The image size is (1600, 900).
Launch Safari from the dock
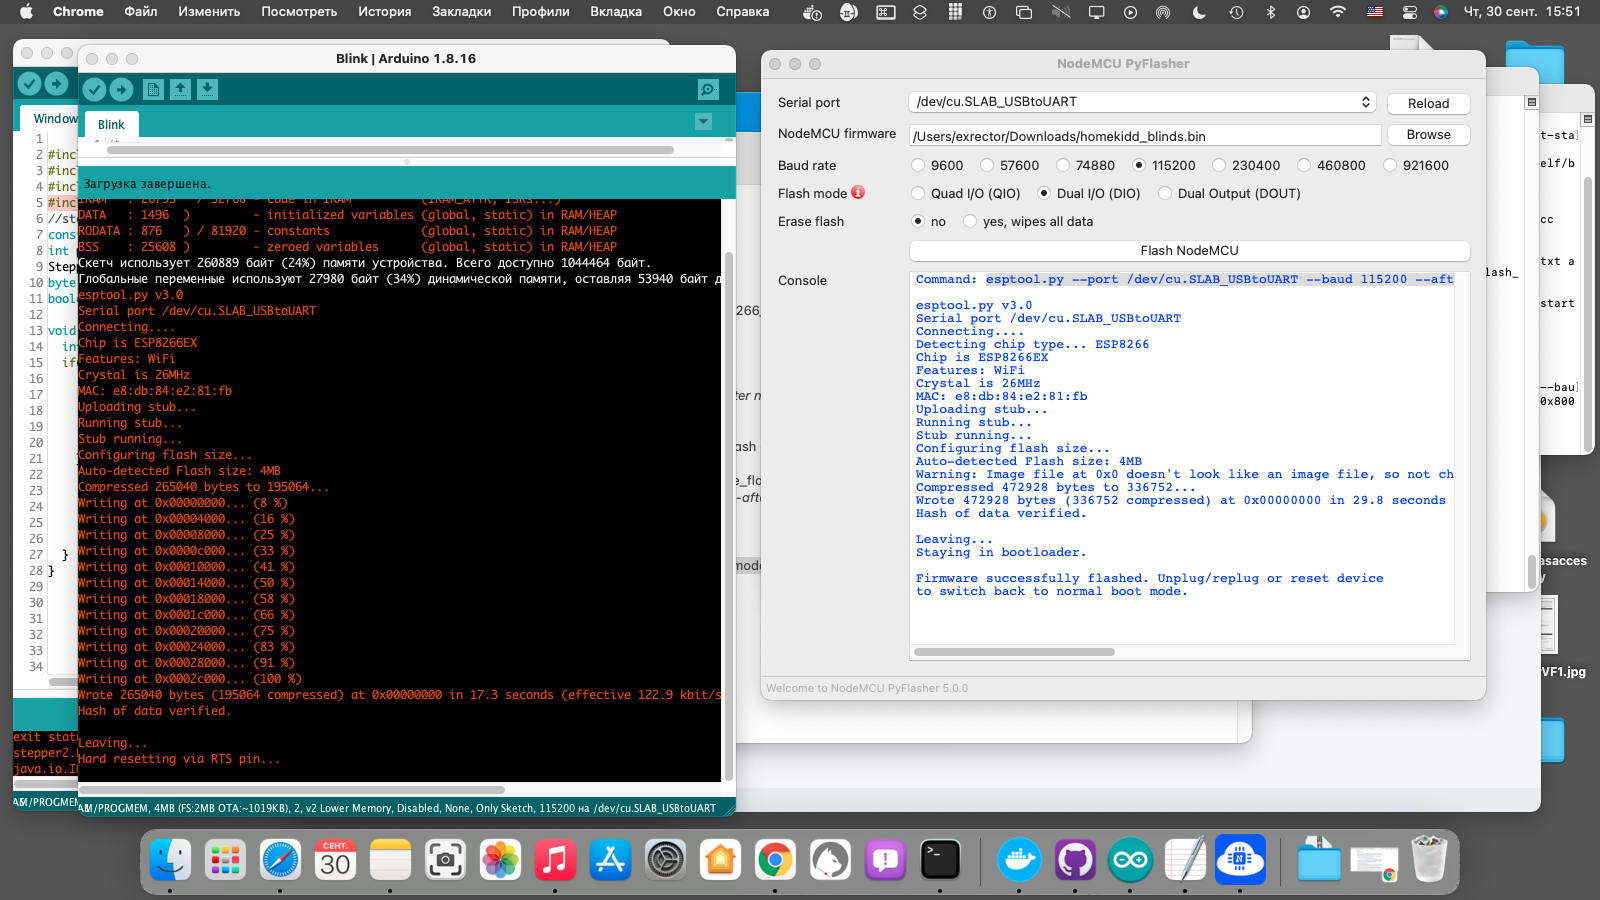coord(280,859)
